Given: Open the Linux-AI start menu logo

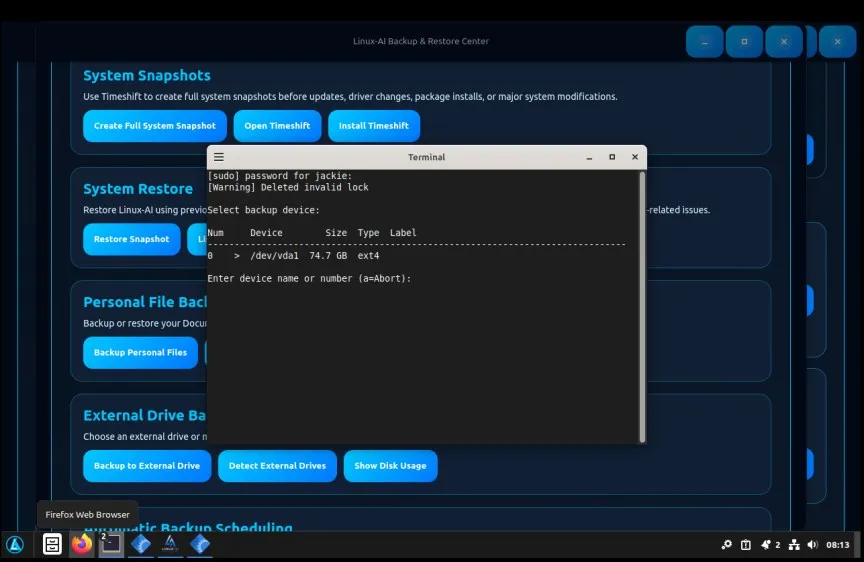Looking at the screenshot, I should [x=15, y=544].
